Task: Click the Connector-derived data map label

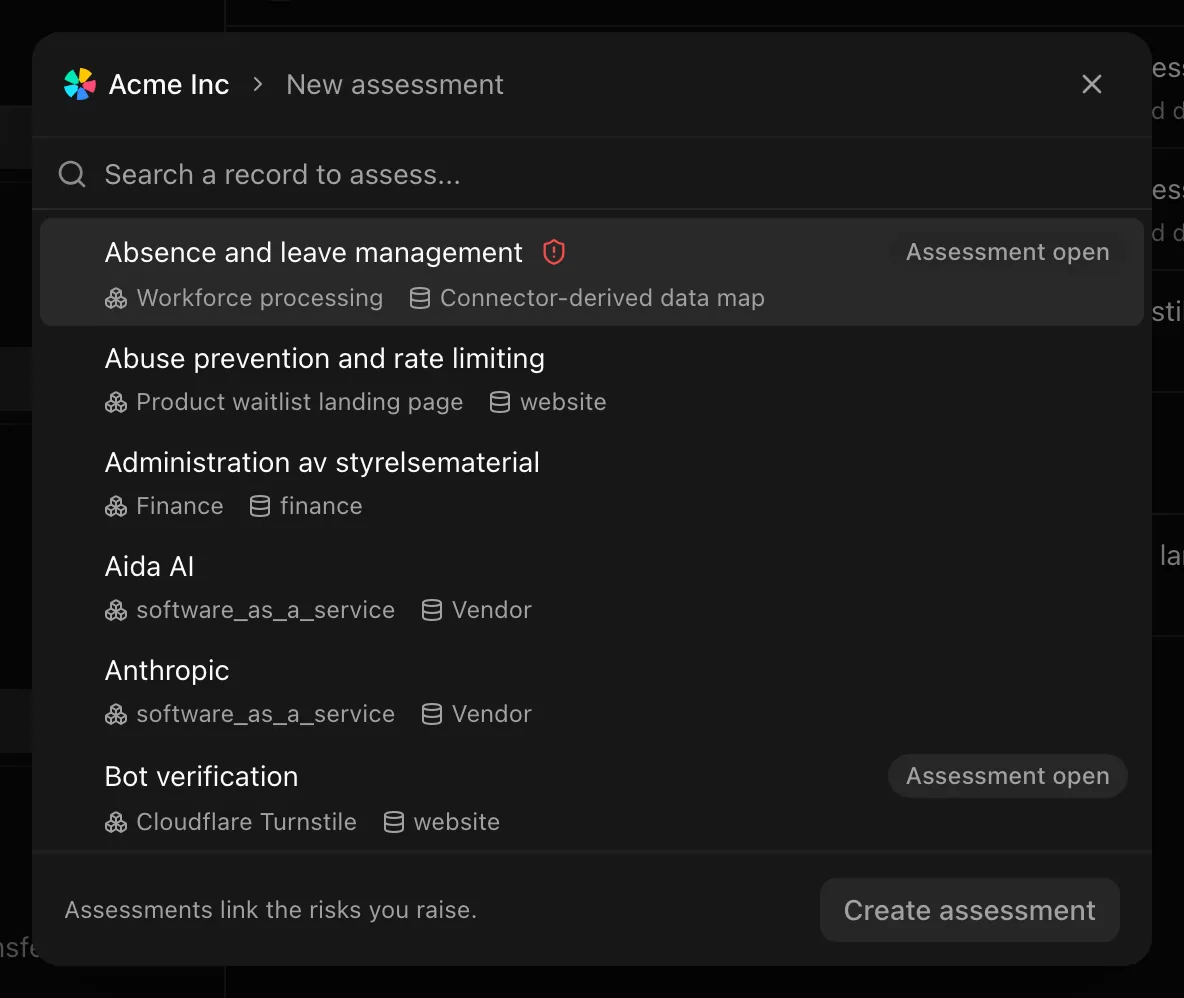Action: (603, 298)
